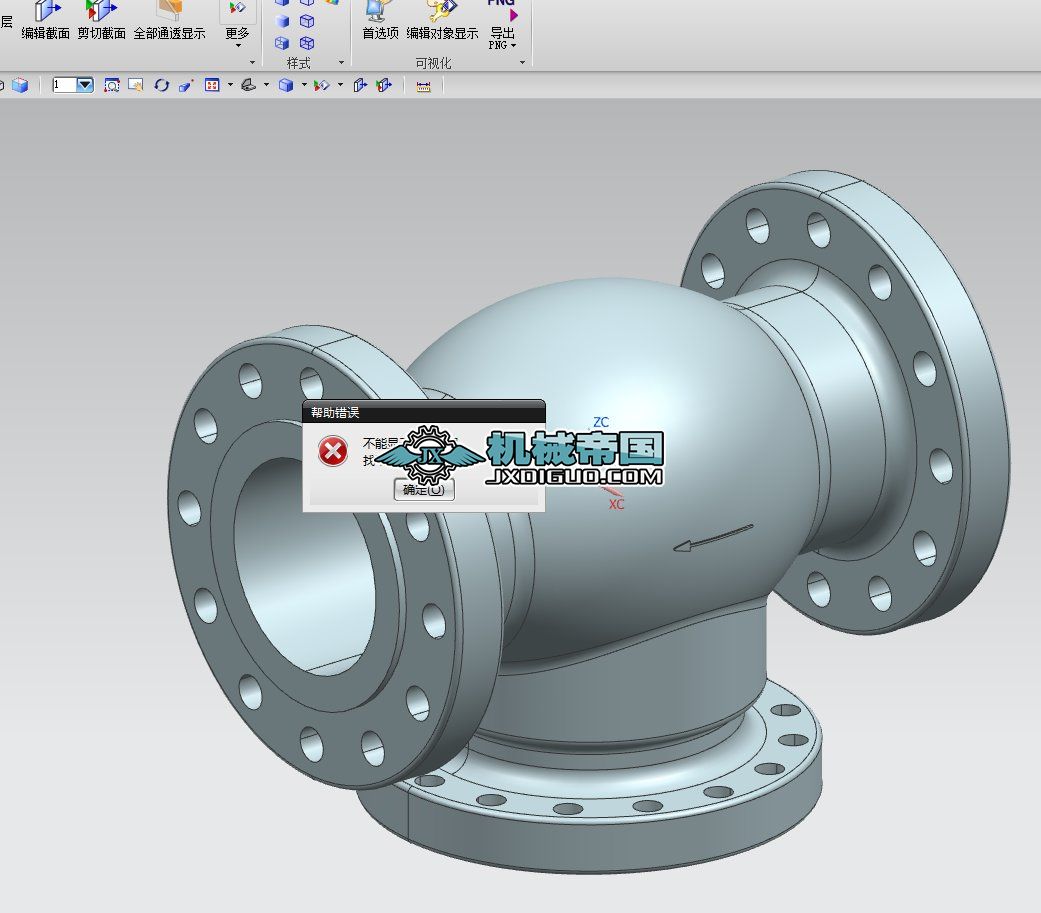Click the measure ruler icon
The width and height of the screenshot is (1041, 913).
tap(423, 86)
